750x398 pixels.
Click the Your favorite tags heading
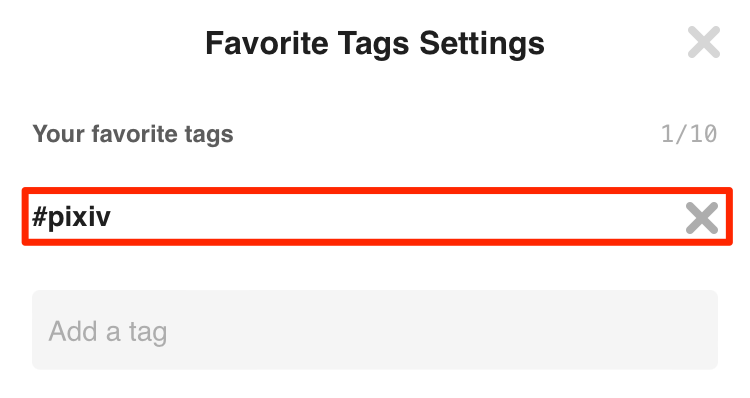tap(133, 134)
